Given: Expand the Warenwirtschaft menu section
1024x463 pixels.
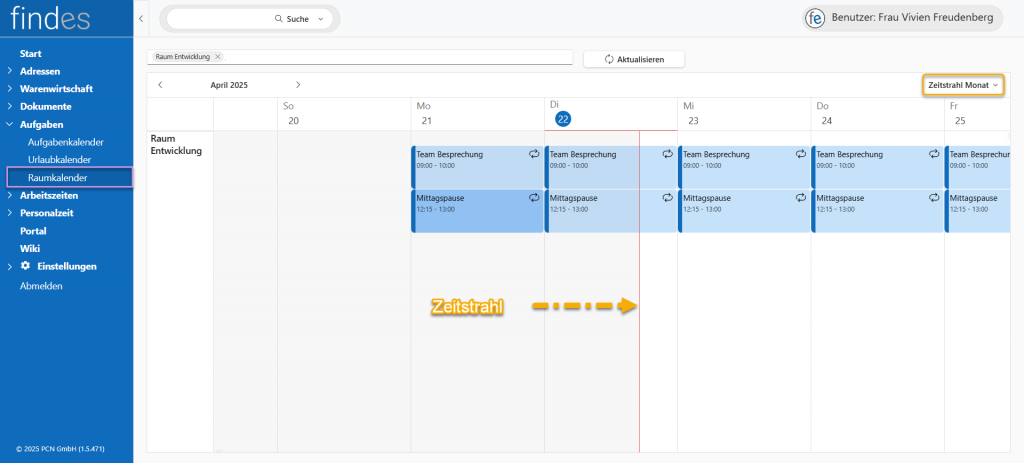Looking at the screenshot, I should pos(9,89).
